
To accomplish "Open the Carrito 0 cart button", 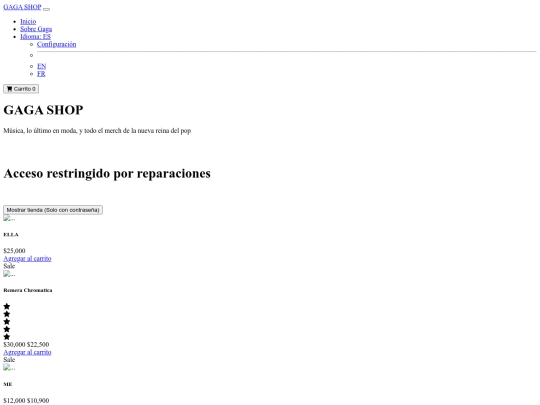I will point(21,89).
